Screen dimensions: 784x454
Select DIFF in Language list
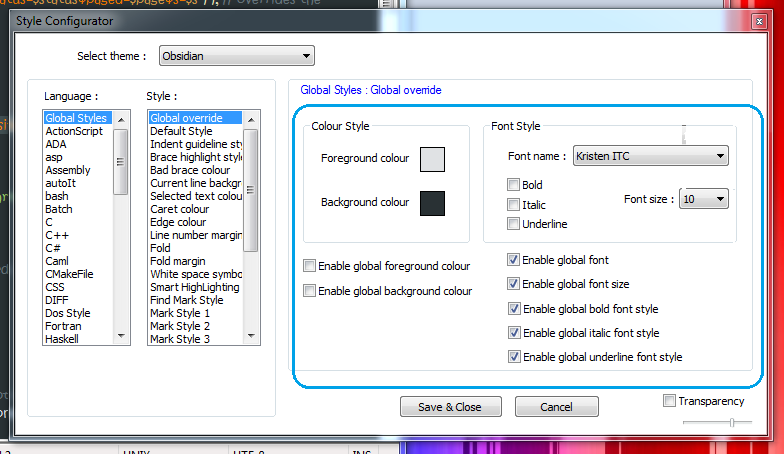pos(78,300)
